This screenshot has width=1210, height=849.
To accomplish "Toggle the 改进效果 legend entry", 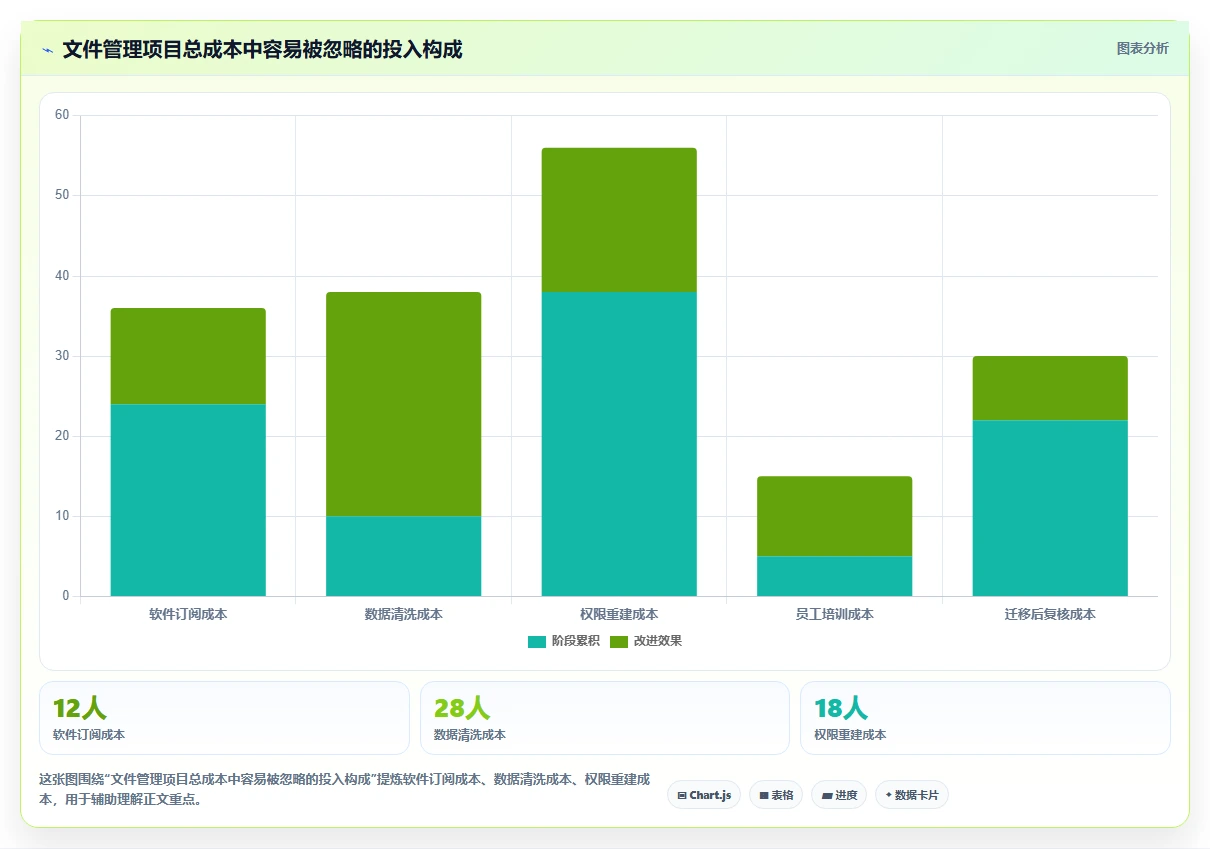I will [x=645, y=641].
